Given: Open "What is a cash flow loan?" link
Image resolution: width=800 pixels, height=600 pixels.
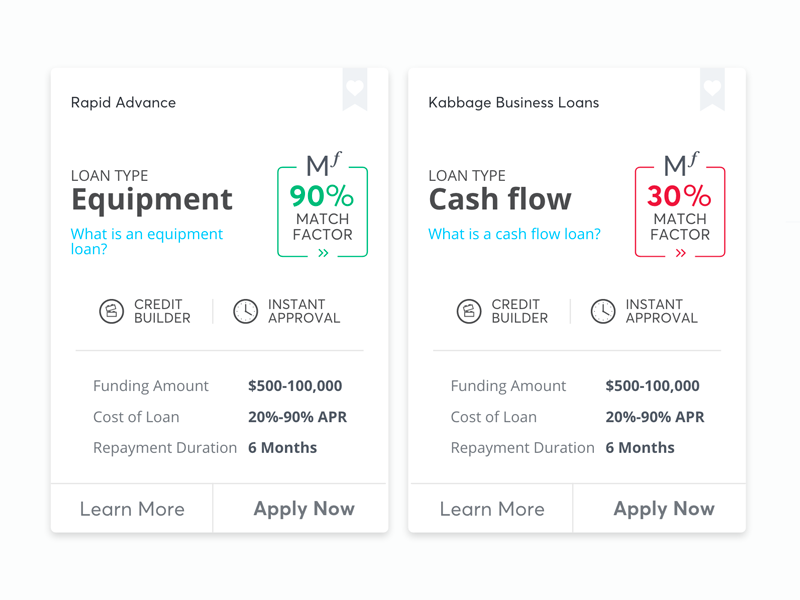Looking at the screenshot, I should coord(514,234).
